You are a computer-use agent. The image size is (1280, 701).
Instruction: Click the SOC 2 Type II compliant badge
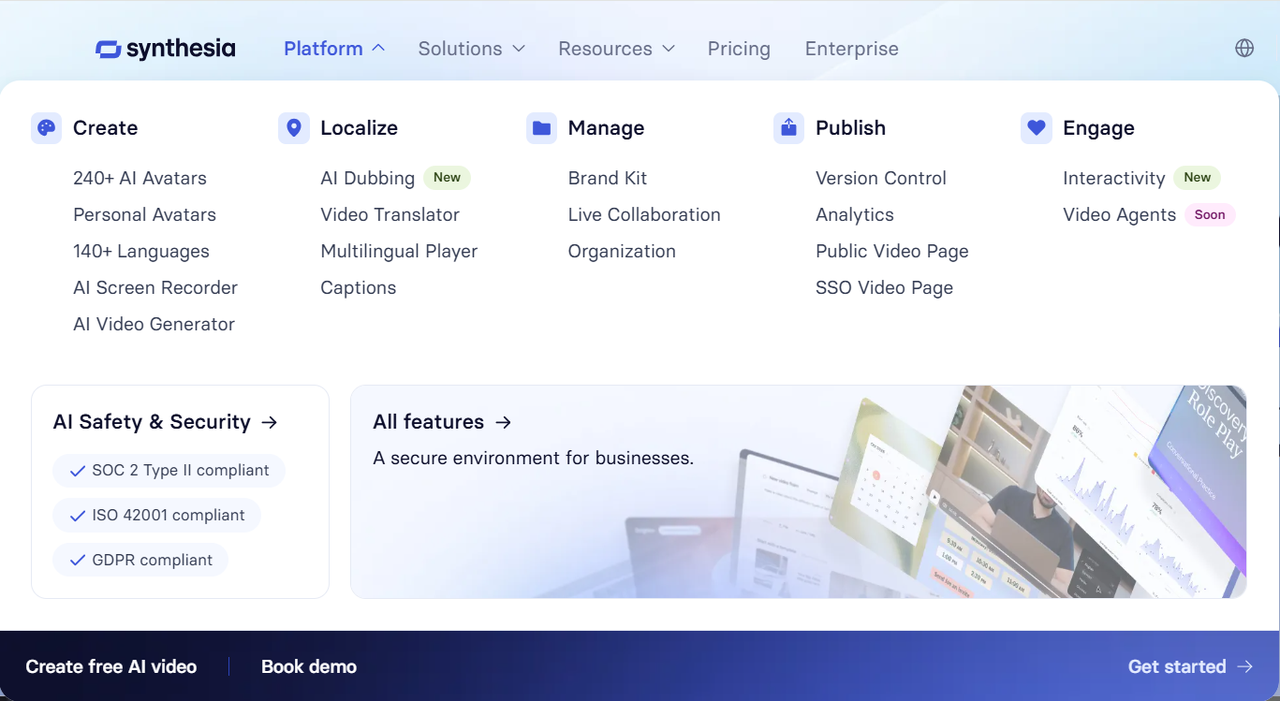[x=169, y=470]
